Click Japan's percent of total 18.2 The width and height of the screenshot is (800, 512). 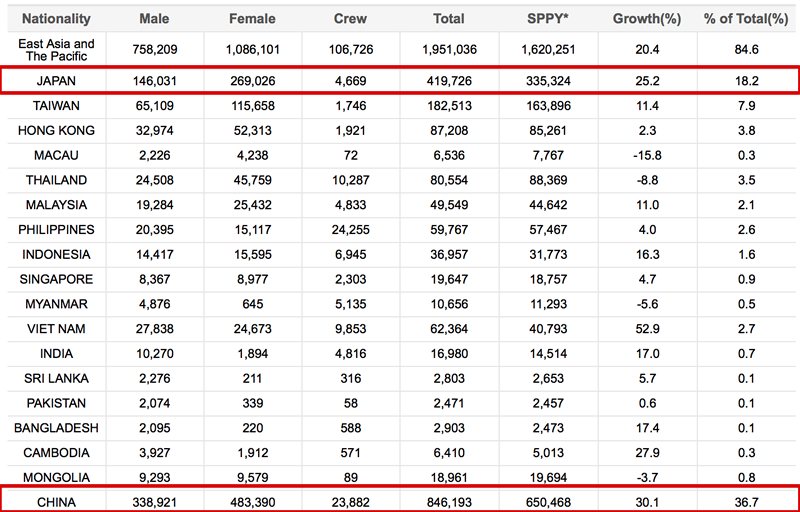[746, 81]
